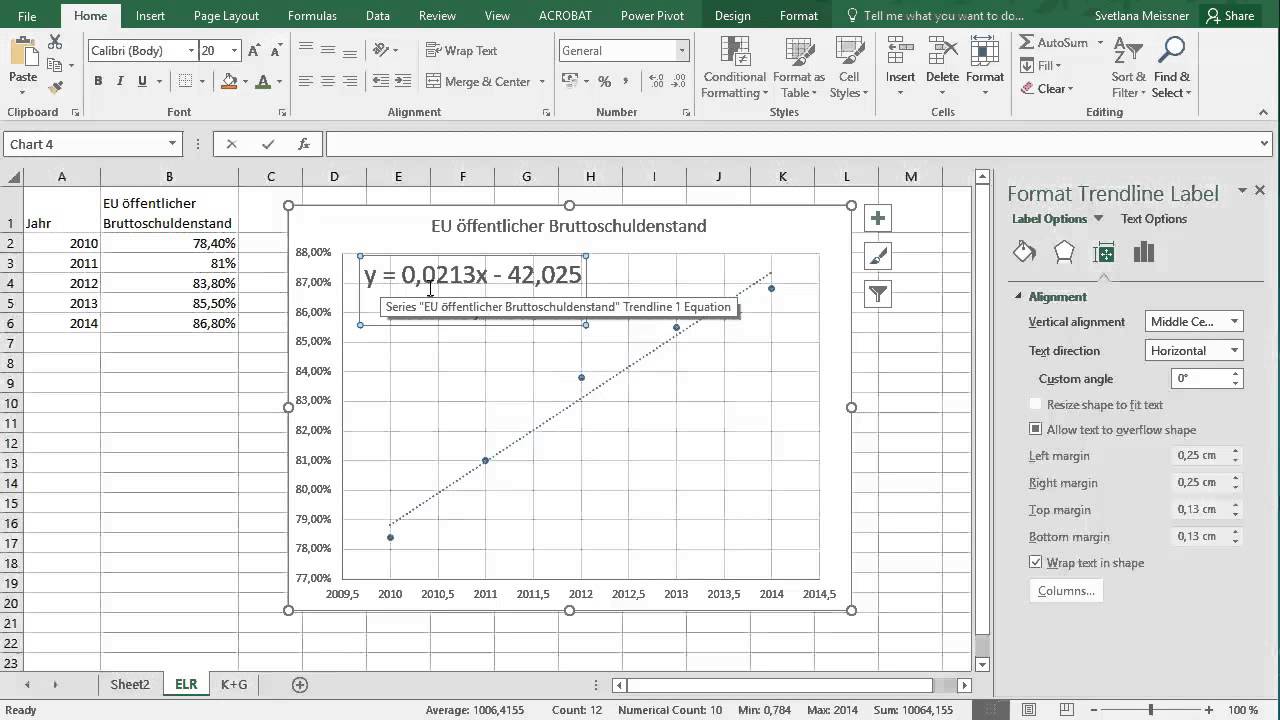The height and width of the screenshot is (720, 1280).
Task: Select Fill & Line paint bucket icon
Action: pos(1024,253)
